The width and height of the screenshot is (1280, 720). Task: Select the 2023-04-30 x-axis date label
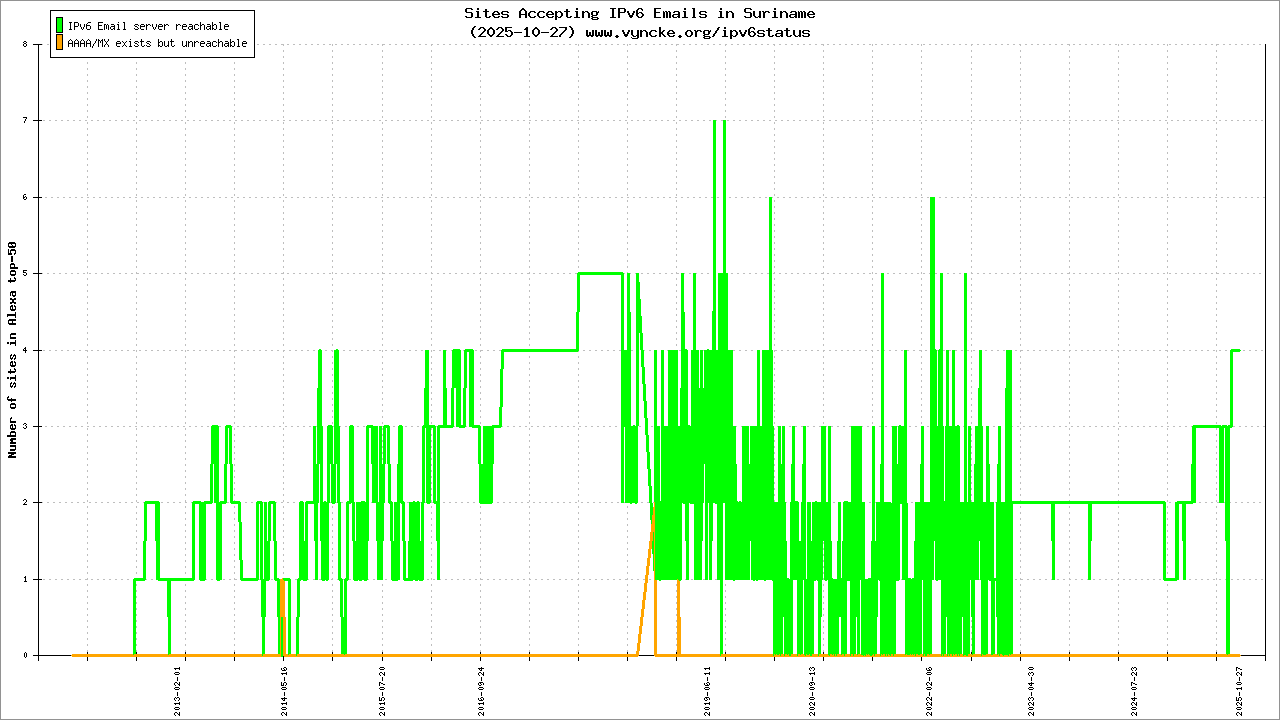(x=1031, y=685)
